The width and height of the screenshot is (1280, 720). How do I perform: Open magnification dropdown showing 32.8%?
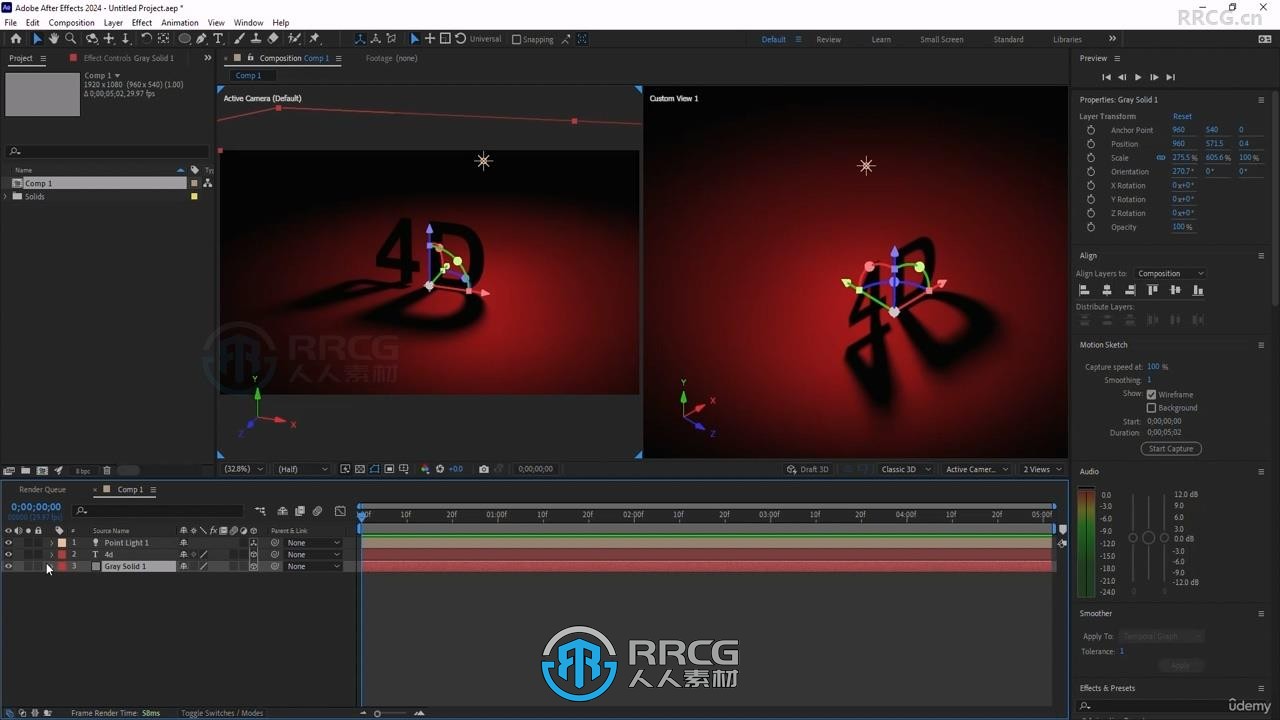coord(243,469)
